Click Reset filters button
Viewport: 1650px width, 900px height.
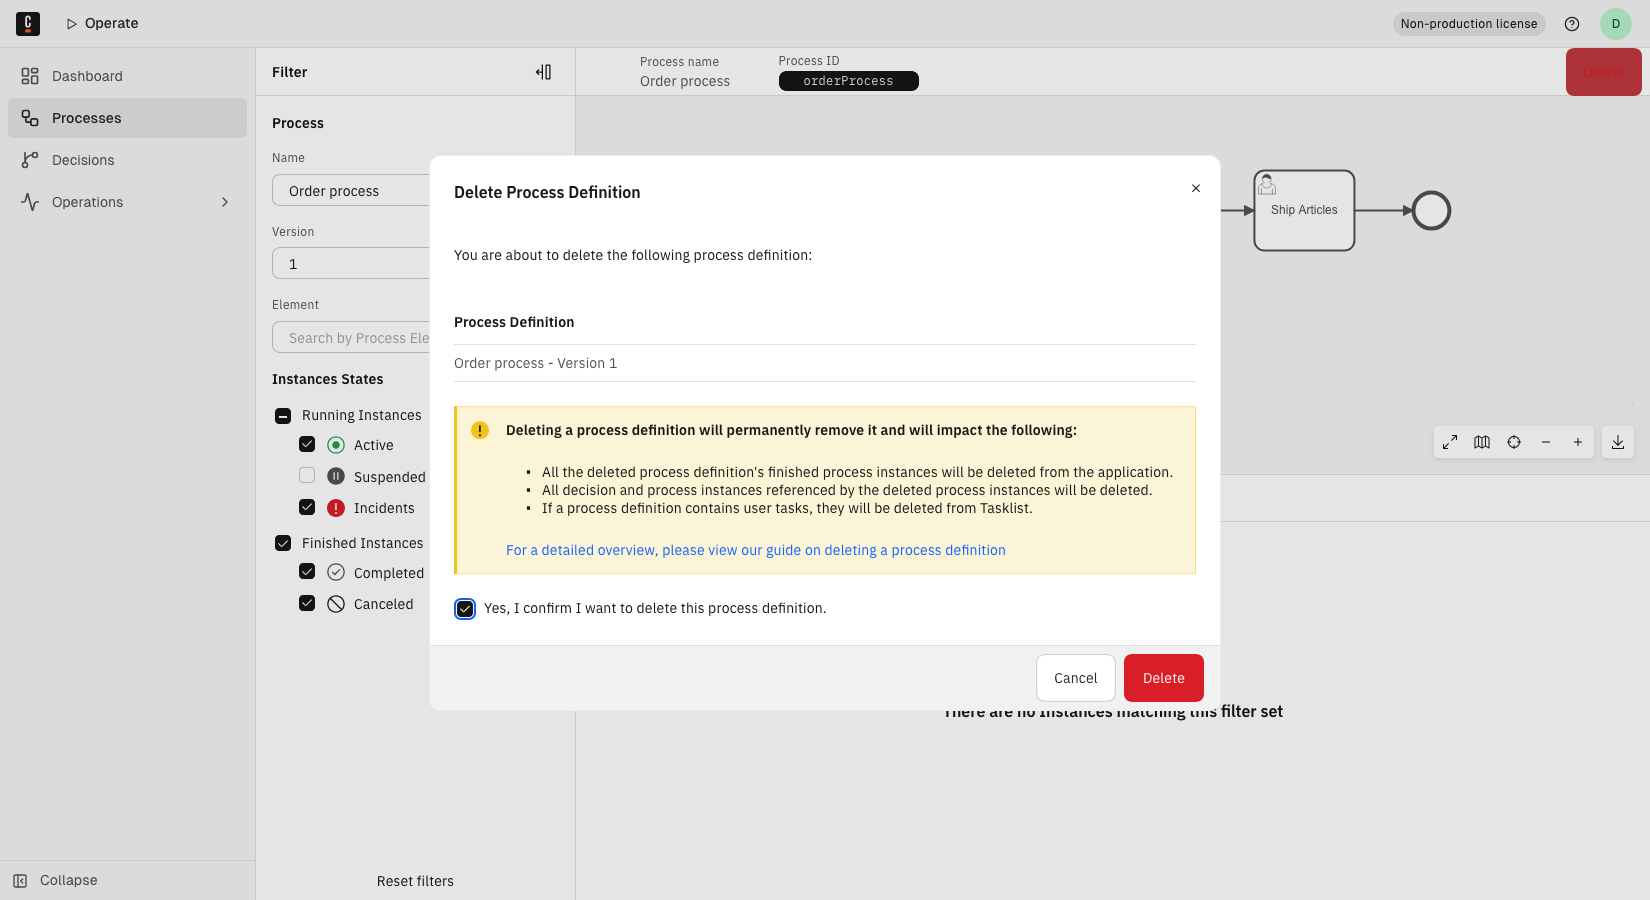pos(415,881)
